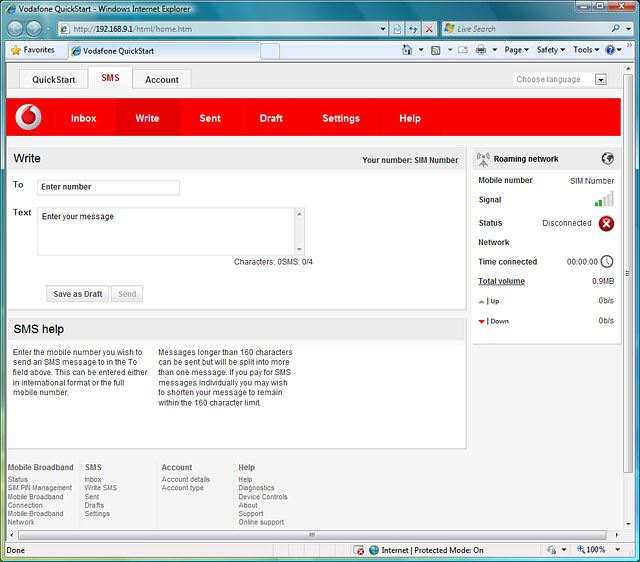Click the message box scroll down arrow
Viewport: 640px width, 562px height.
coord(300,250)
